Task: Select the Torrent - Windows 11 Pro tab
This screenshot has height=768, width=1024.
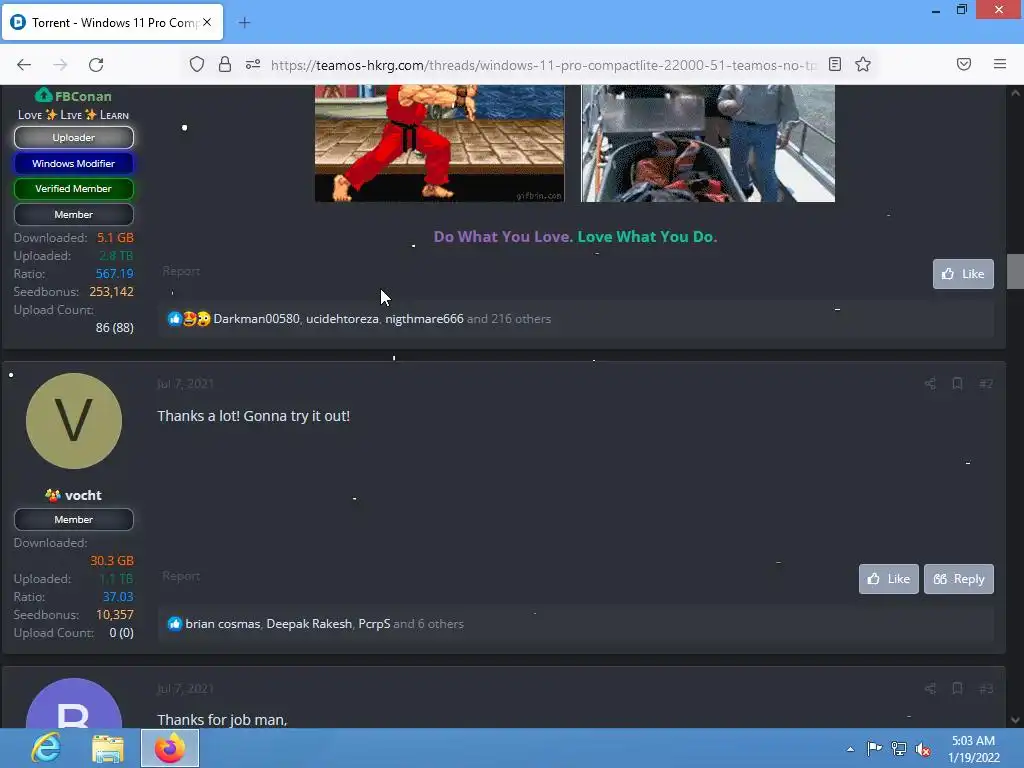Action: click(112, 22)
